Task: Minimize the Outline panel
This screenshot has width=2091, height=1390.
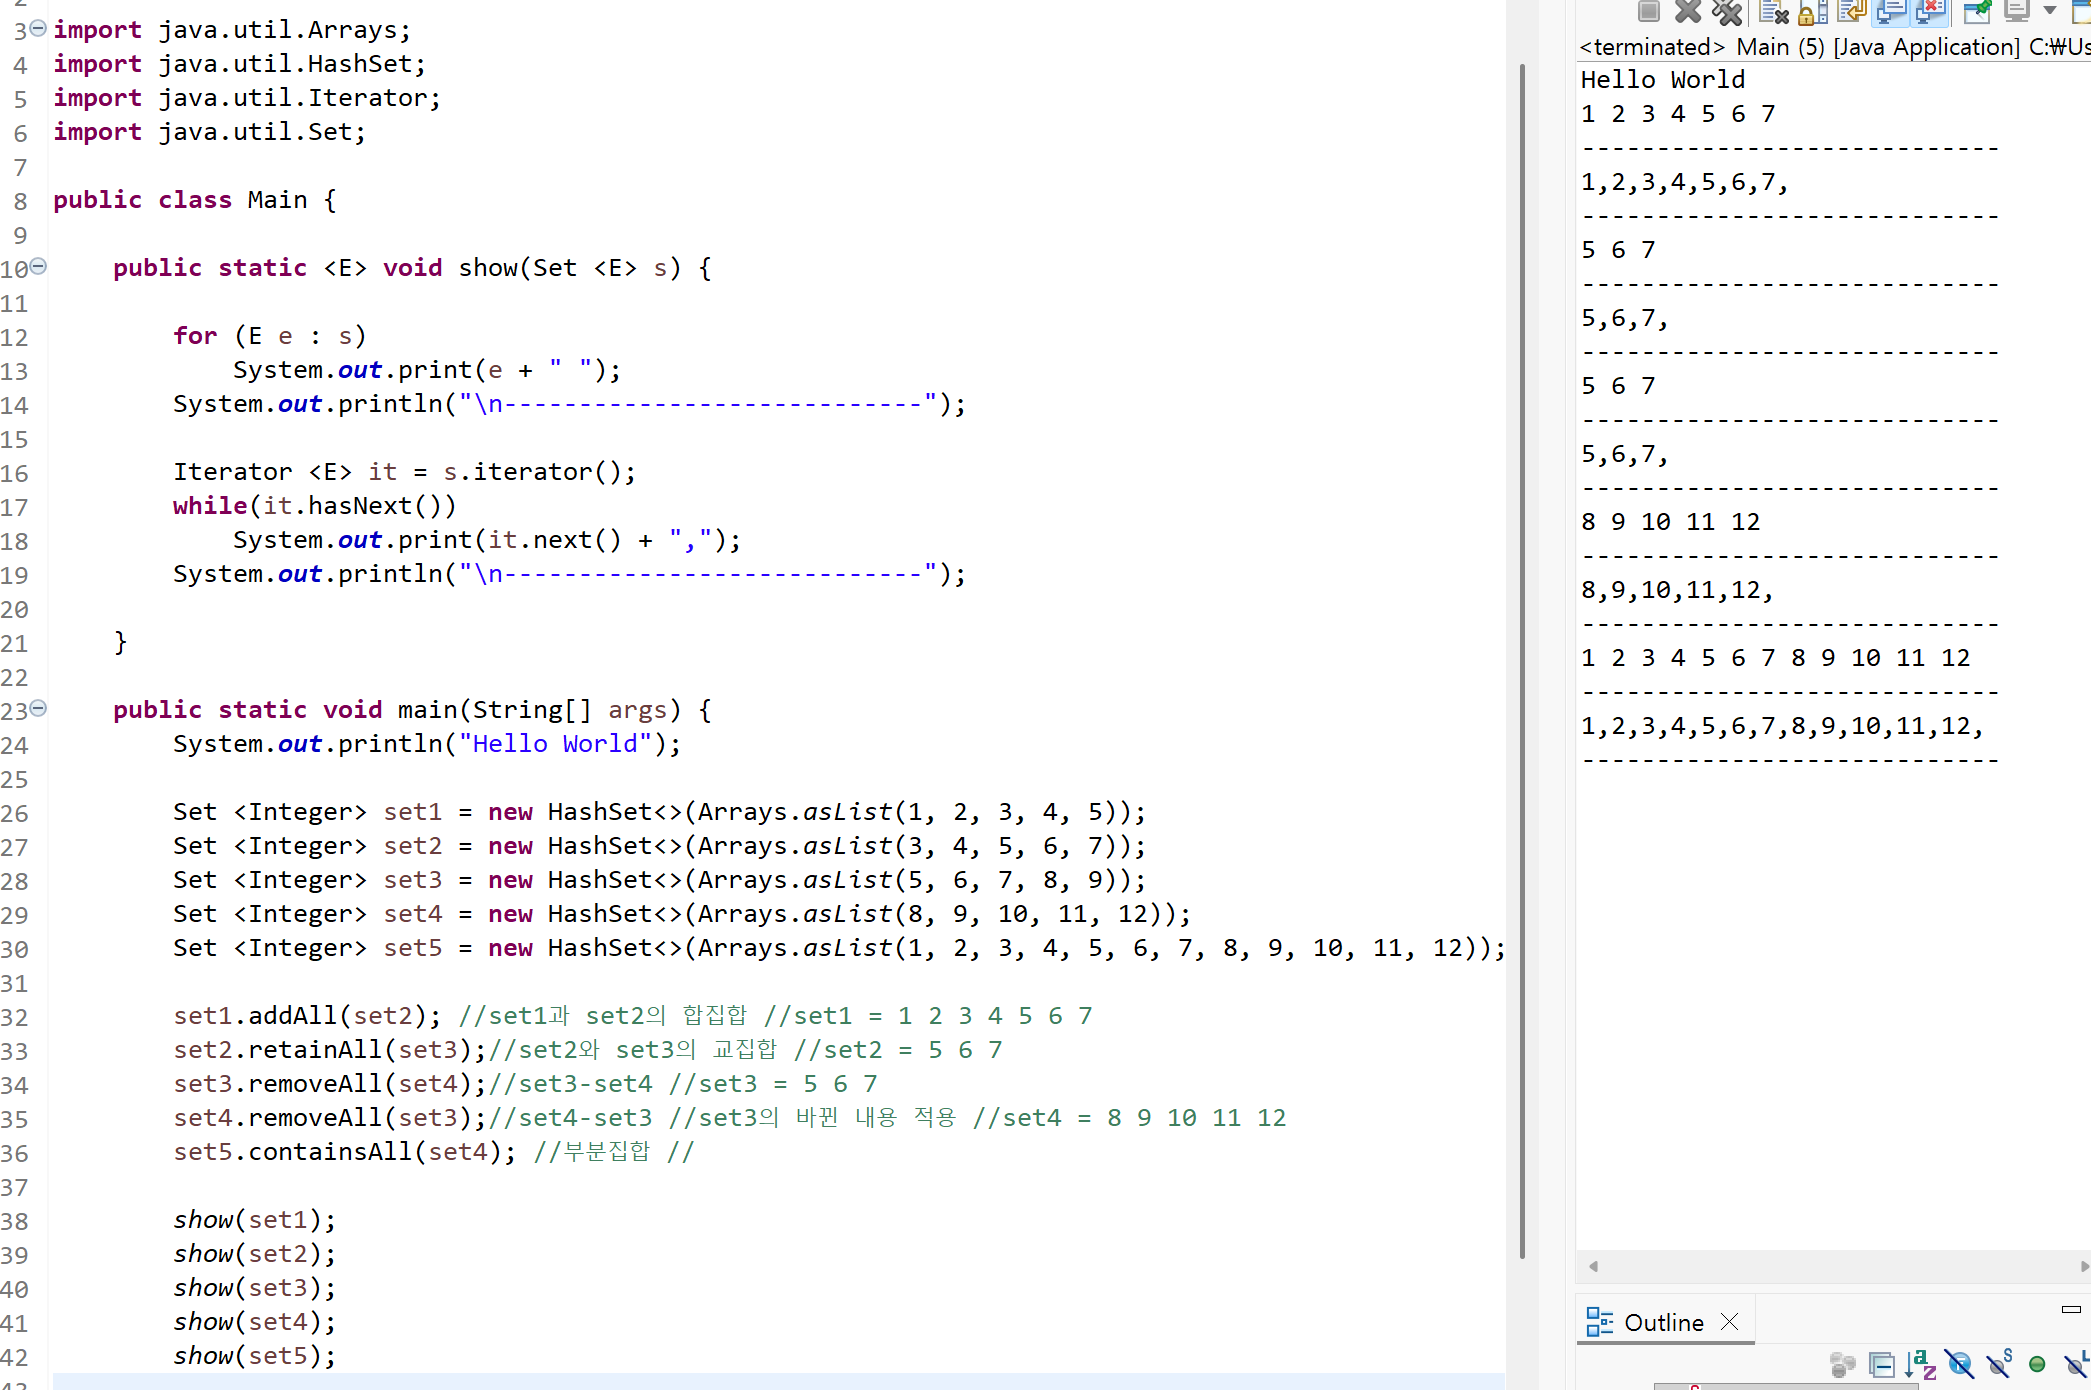Action: point(2071,1309)
